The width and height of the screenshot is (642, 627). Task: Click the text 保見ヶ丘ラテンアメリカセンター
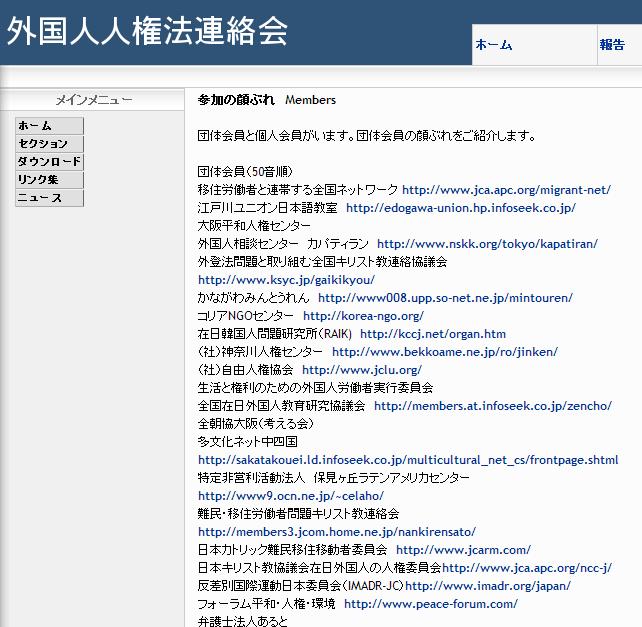[392, 478]
